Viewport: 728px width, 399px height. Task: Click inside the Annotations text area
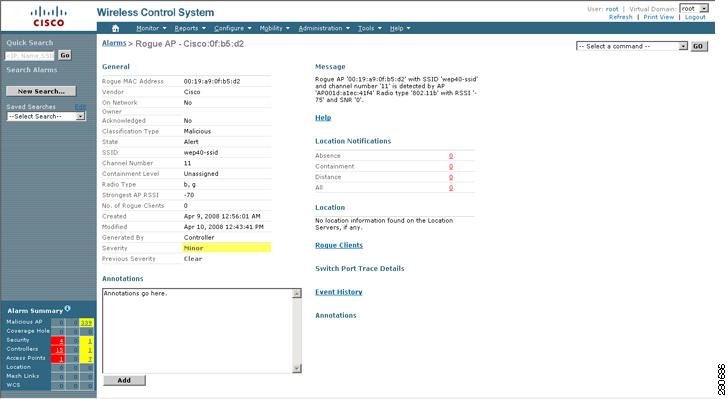point(197,330)
